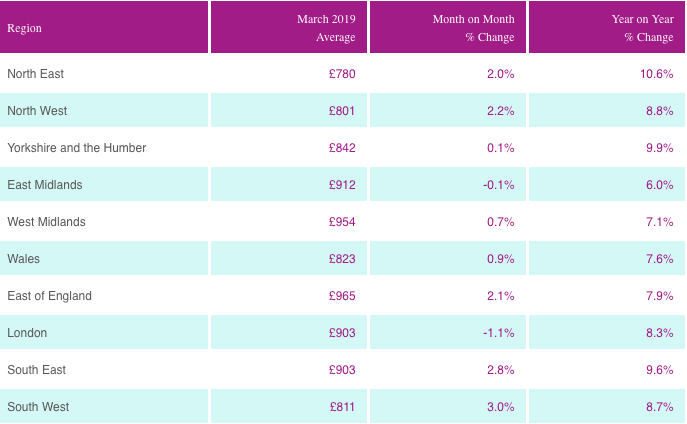Click the East of England region name

point(49,296)
